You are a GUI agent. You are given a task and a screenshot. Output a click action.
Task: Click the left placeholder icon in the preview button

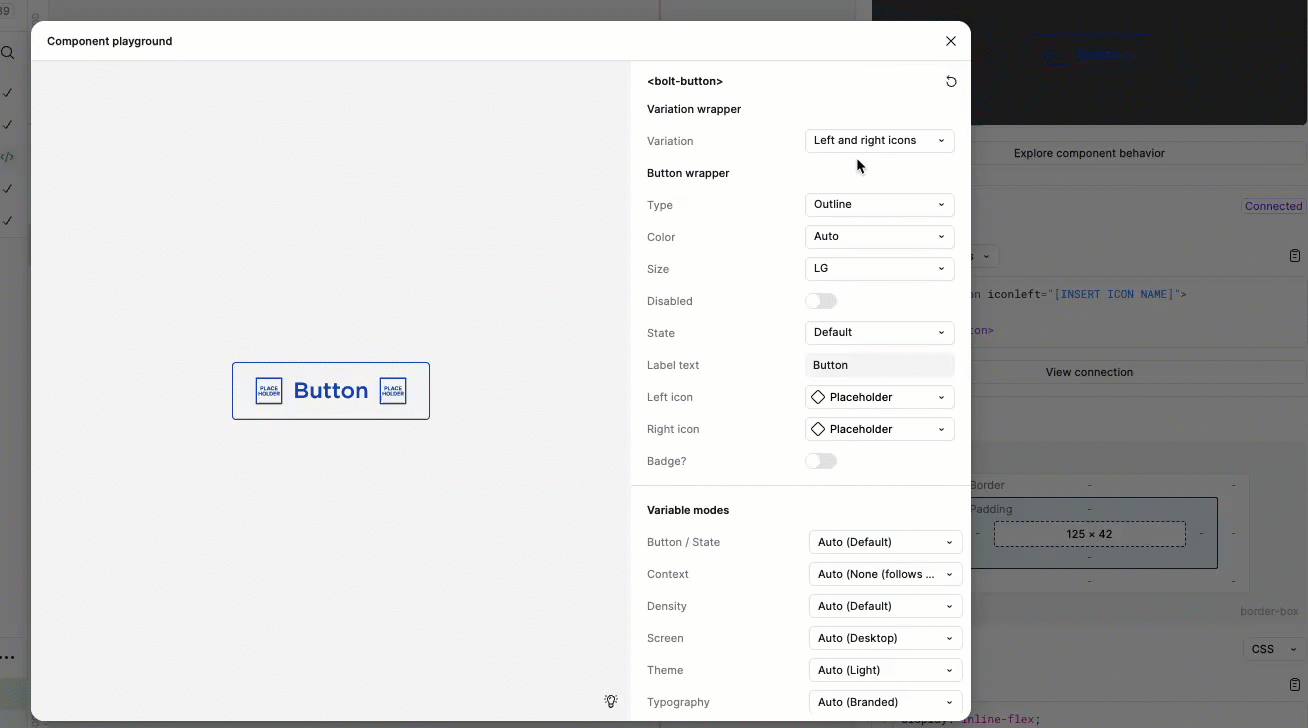(269, 391)
